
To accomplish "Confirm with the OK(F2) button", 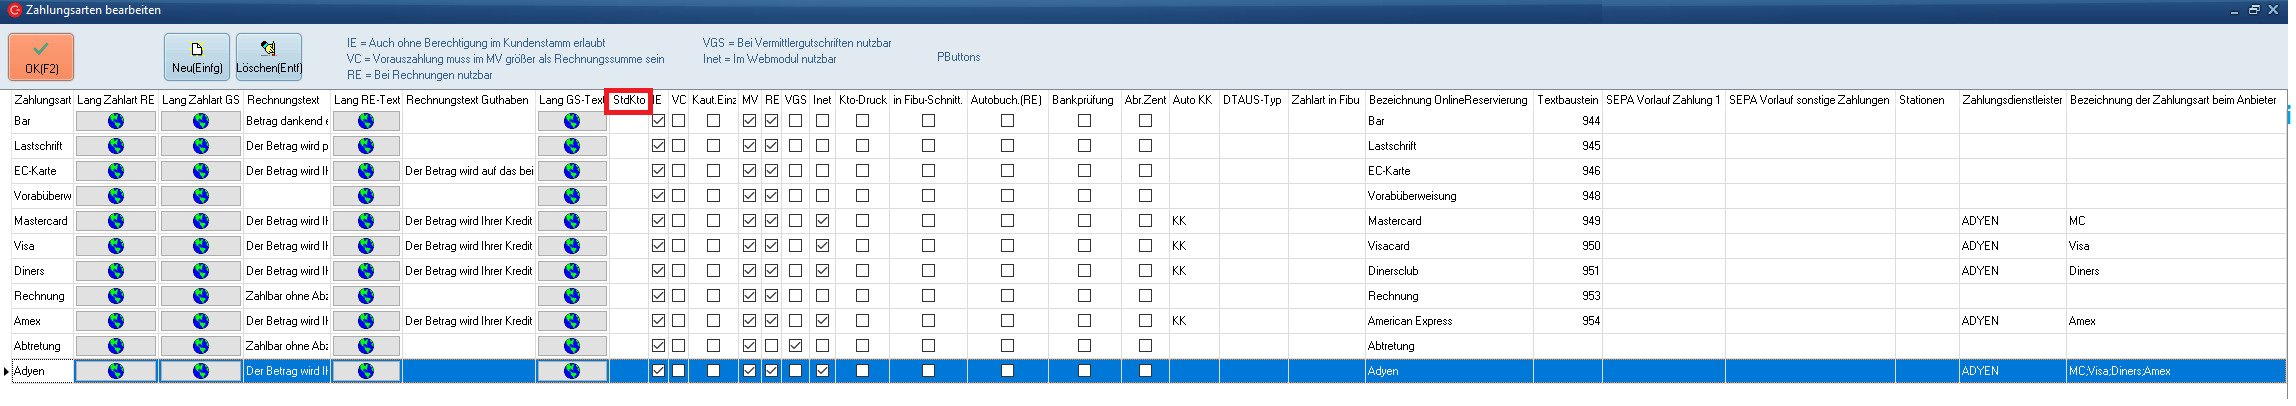I will click(41, 57).
